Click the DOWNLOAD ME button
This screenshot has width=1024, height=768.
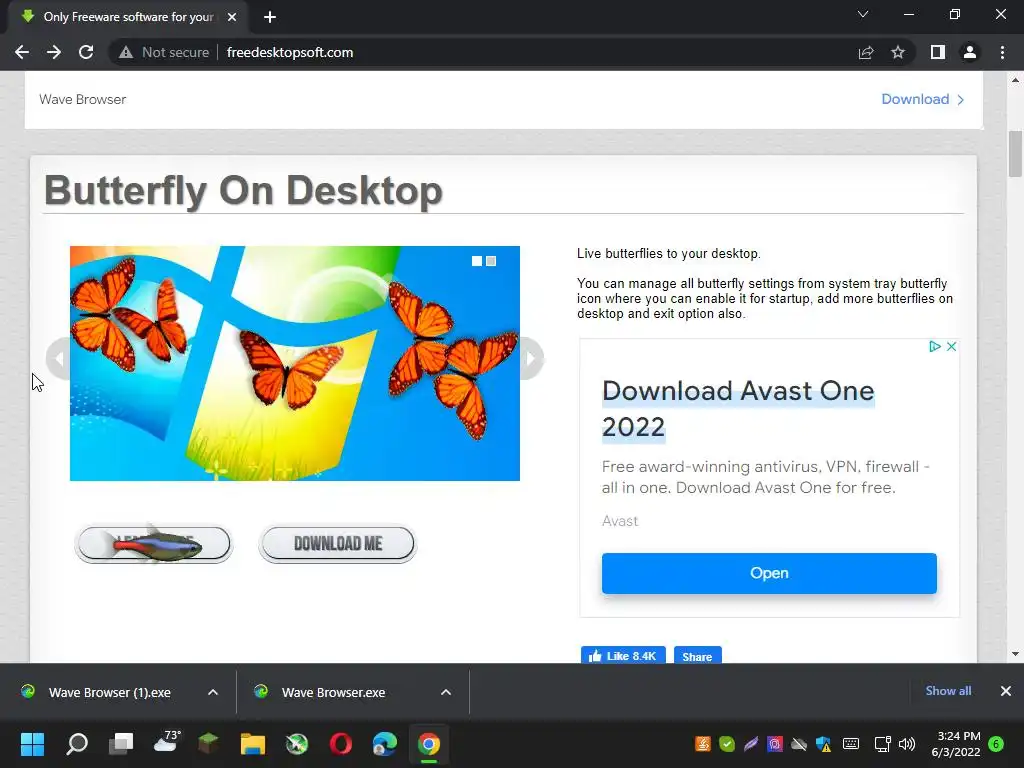(338, 543)
